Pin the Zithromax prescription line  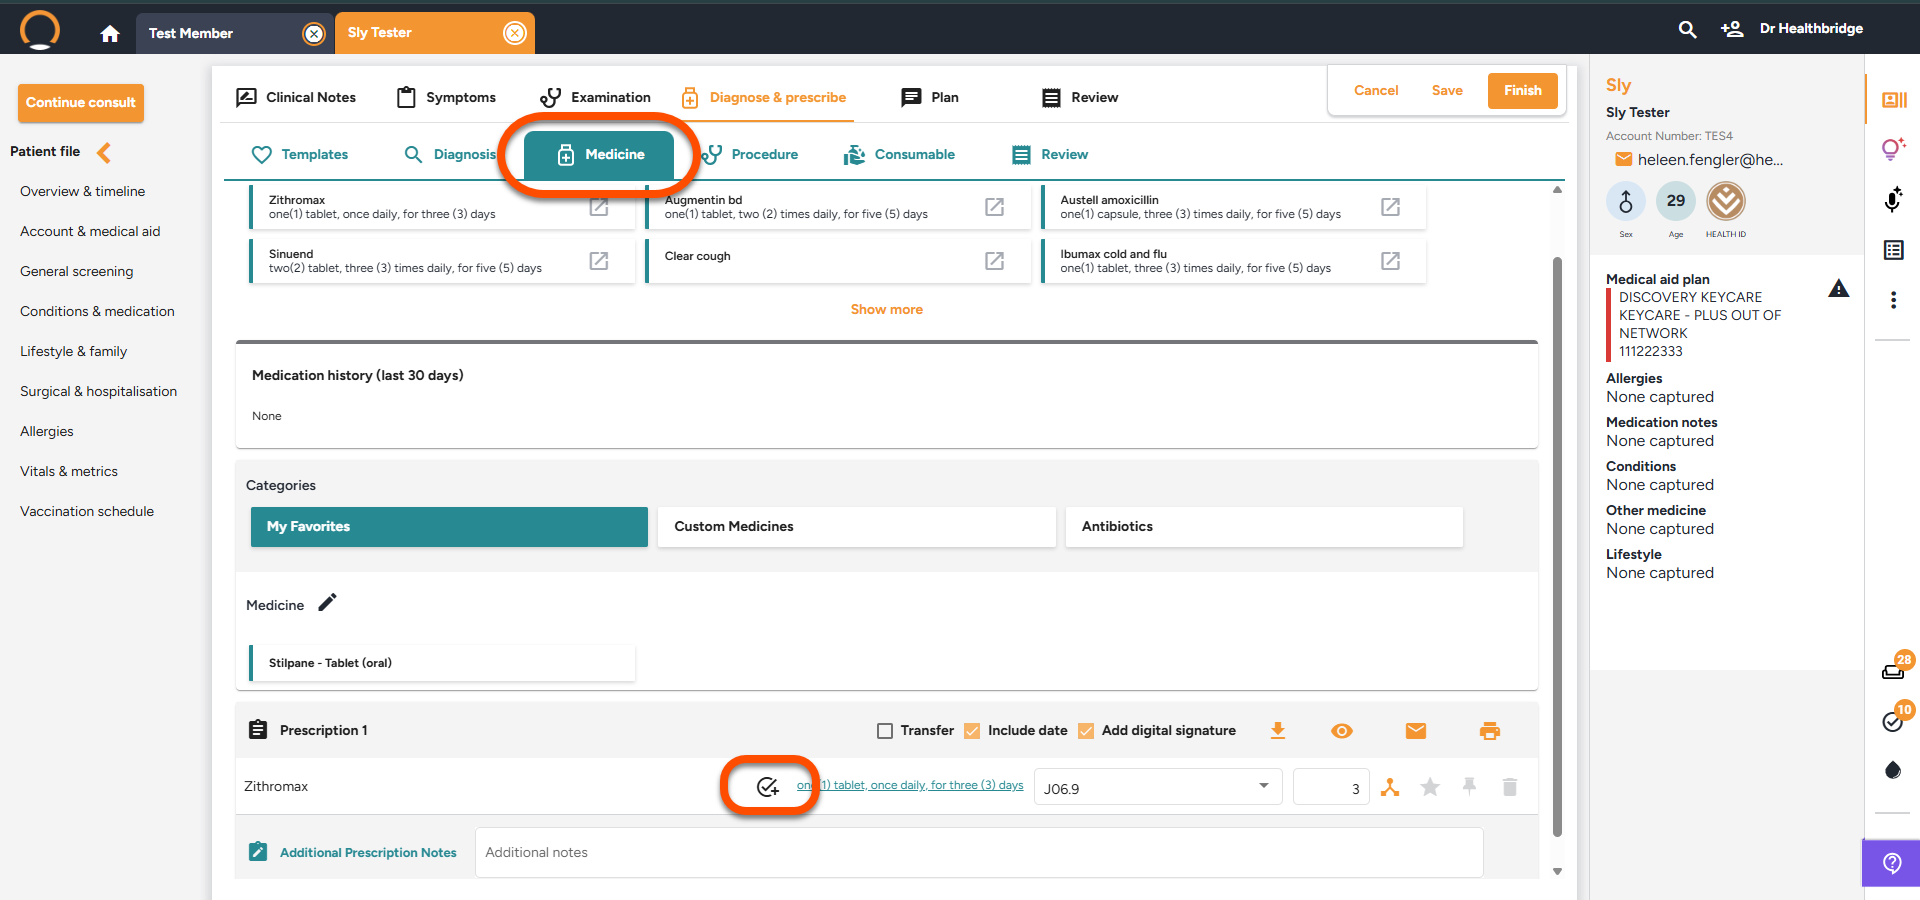(1469, 787)
